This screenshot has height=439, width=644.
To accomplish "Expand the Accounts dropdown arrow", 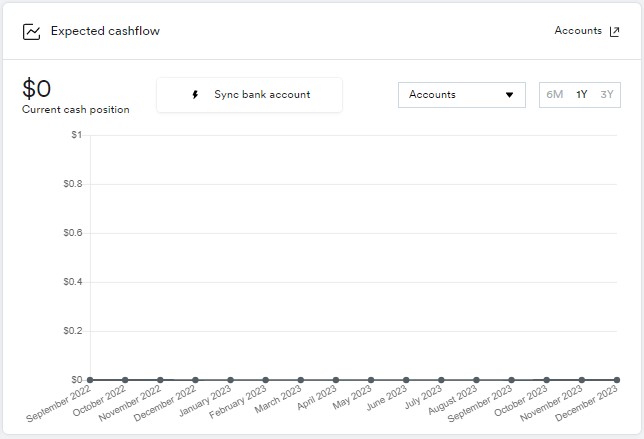I will tap(509, 95).
